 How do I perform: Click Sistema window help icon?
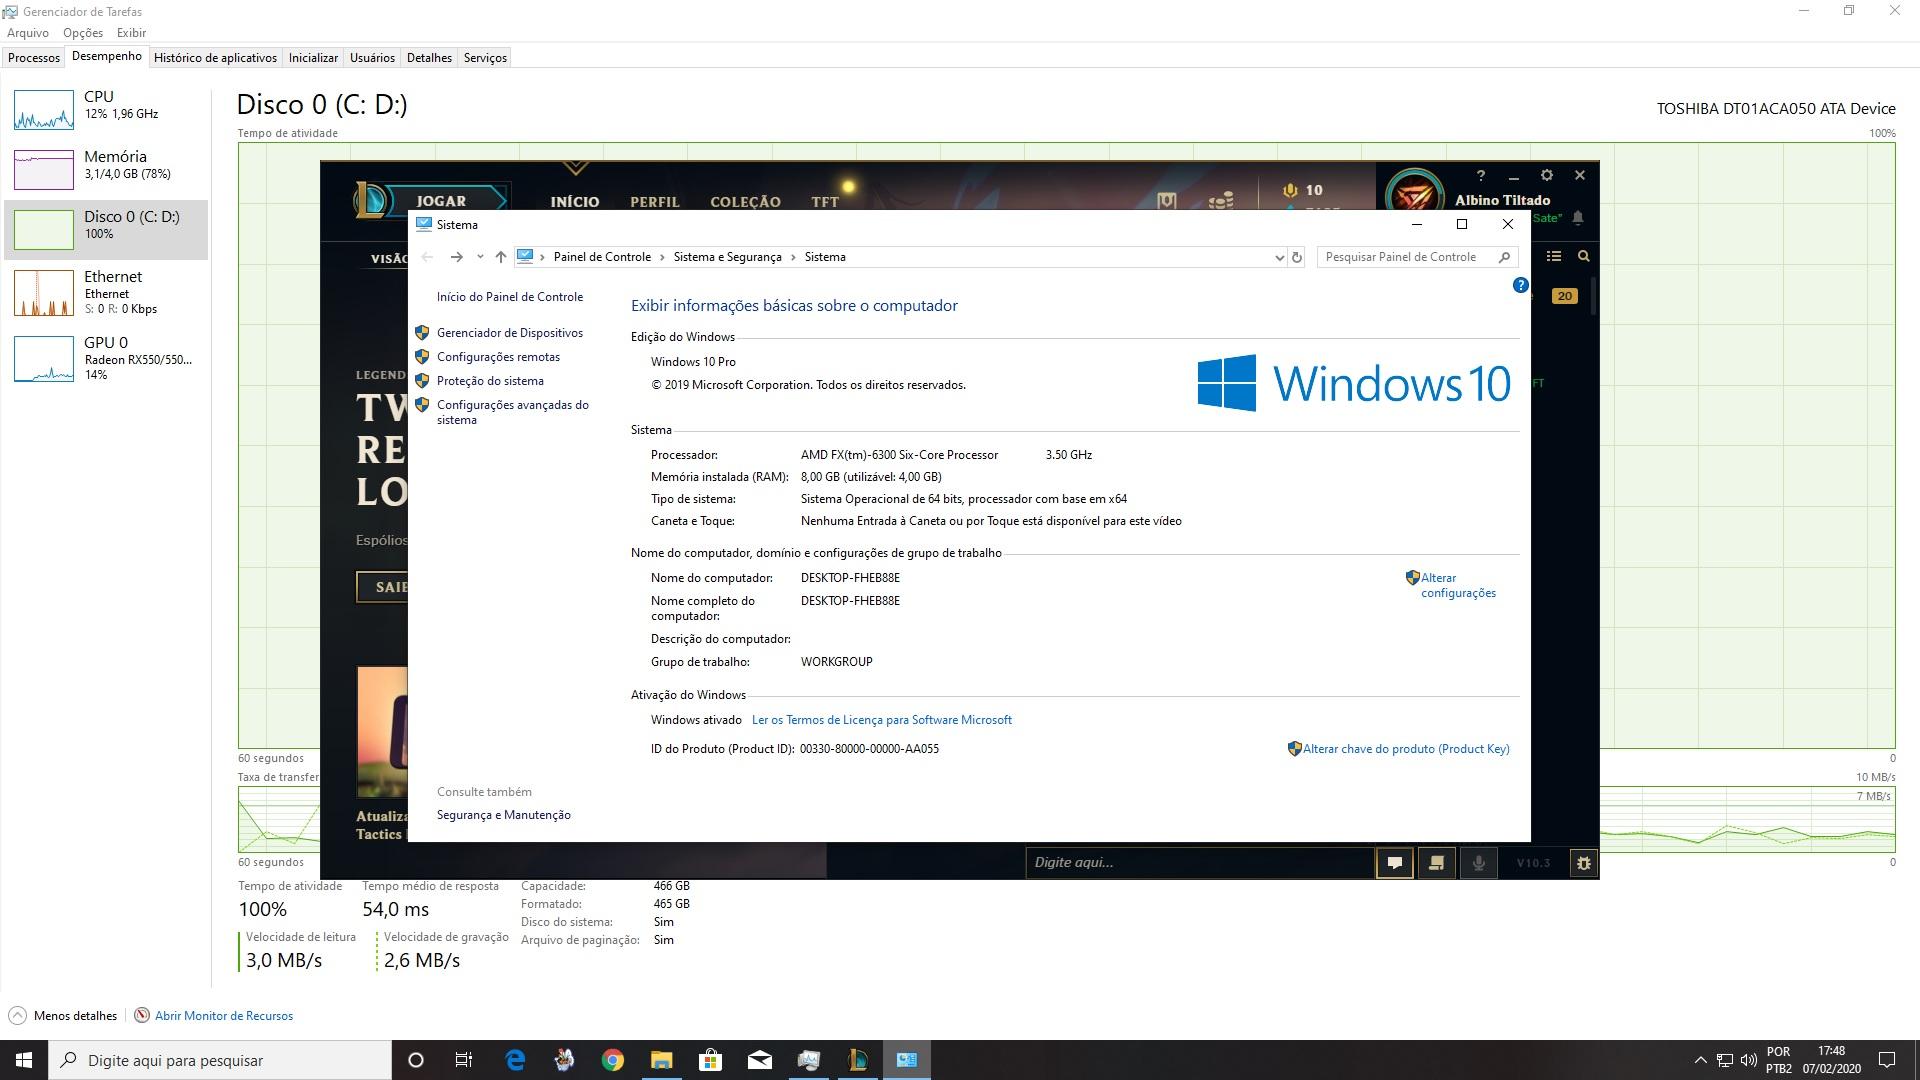click(1520, 285)
